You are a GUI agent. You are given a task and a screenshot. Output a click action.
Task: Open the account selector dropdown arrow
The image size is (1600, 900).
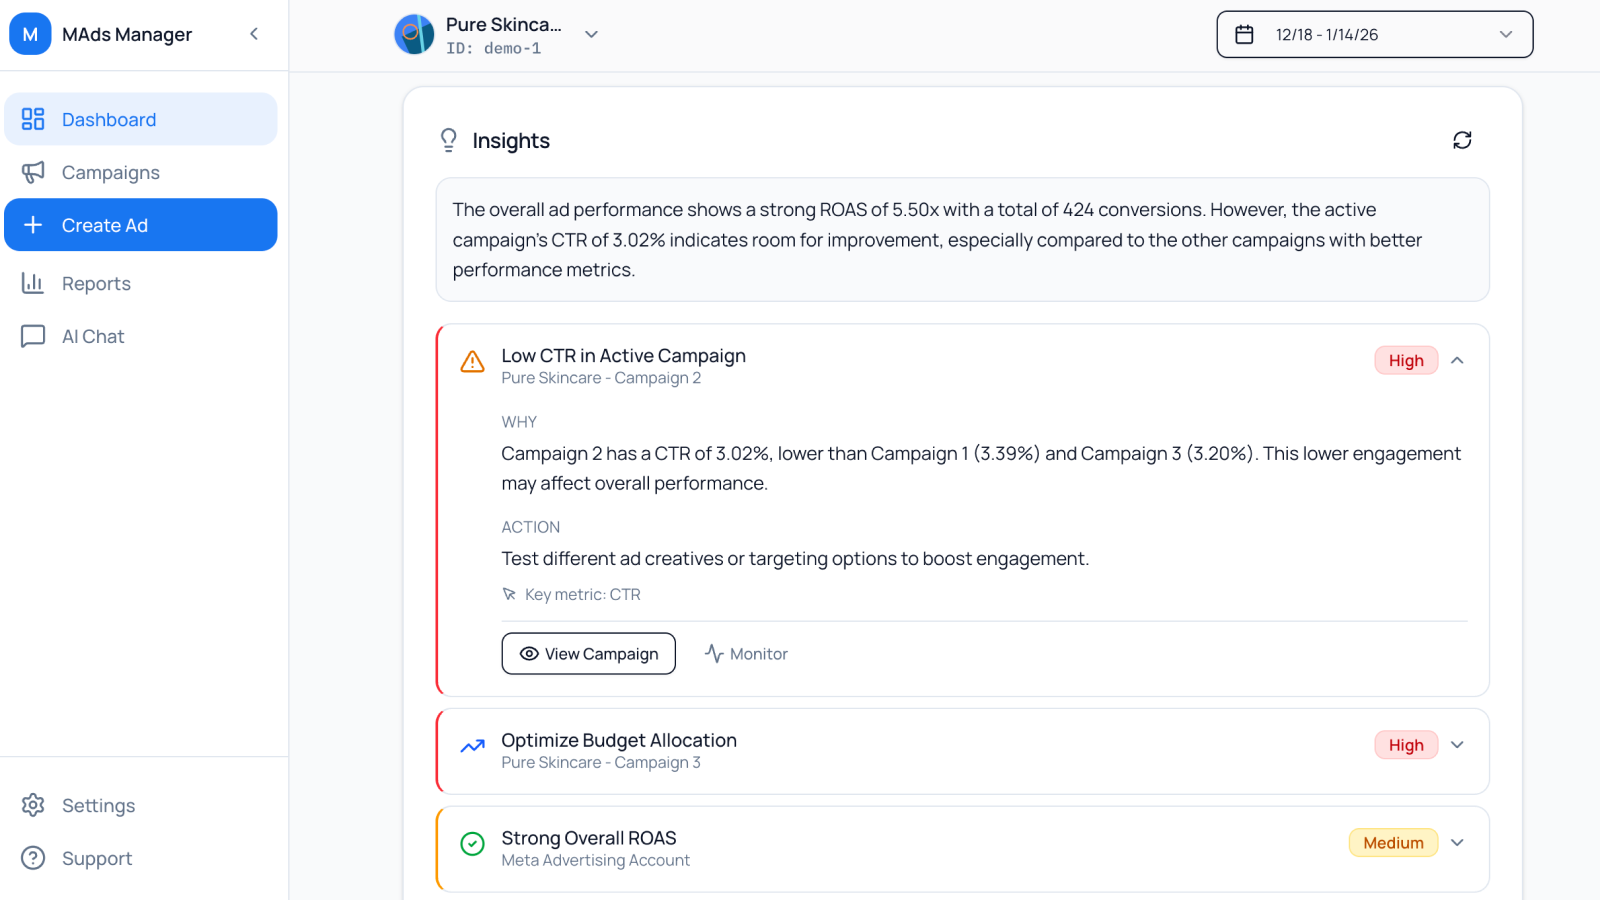pyautogui.click(x=592, y=34)
